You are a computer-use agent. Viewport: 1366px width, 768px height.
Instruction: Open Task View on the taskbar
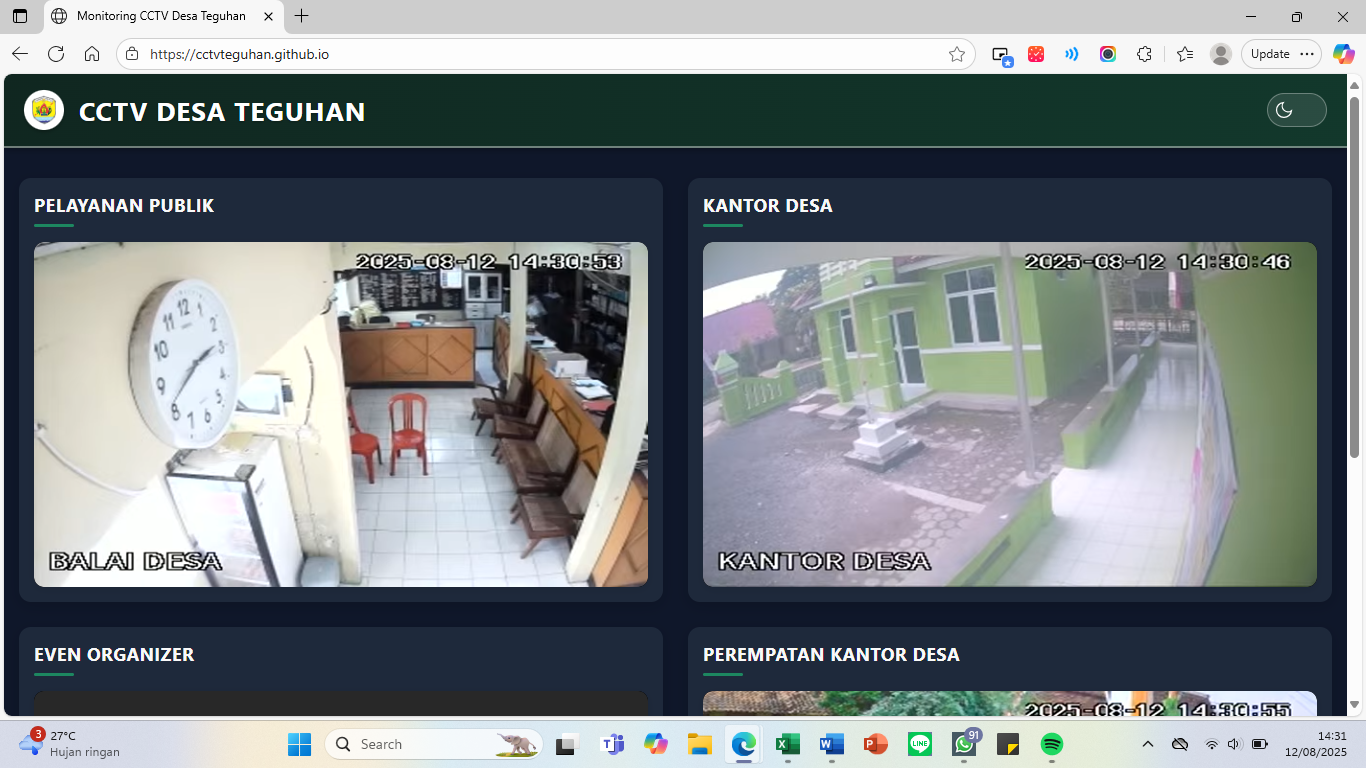pos(568,744)
